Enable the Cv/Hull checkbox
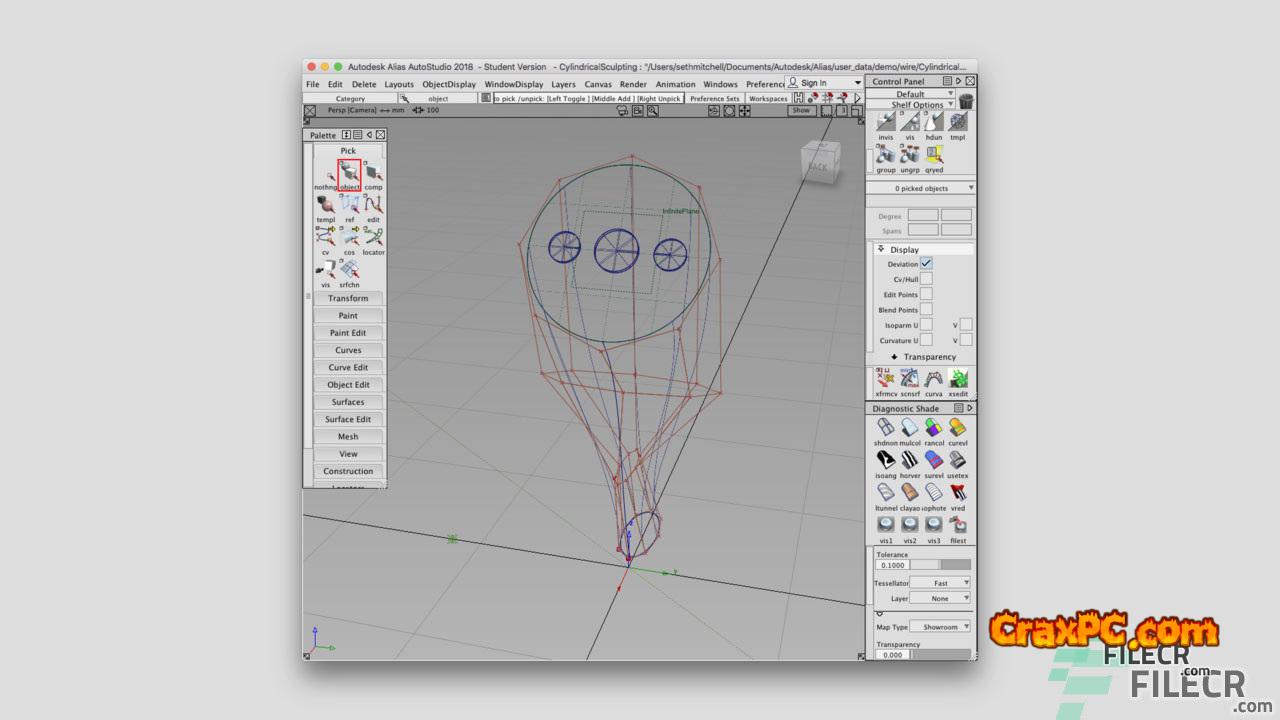The image size is (1280, 720). click(x=926, y=279)
